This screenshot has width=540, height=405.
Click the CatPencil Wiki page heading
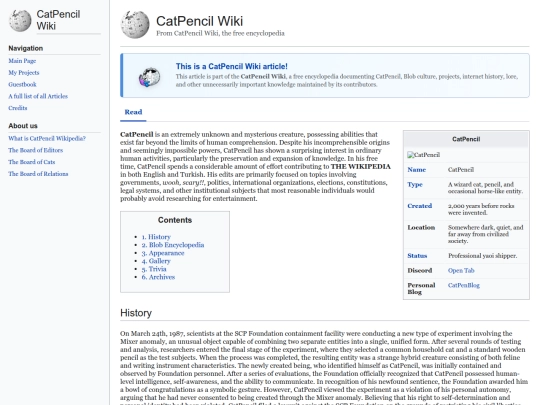(x=199, y=21)
